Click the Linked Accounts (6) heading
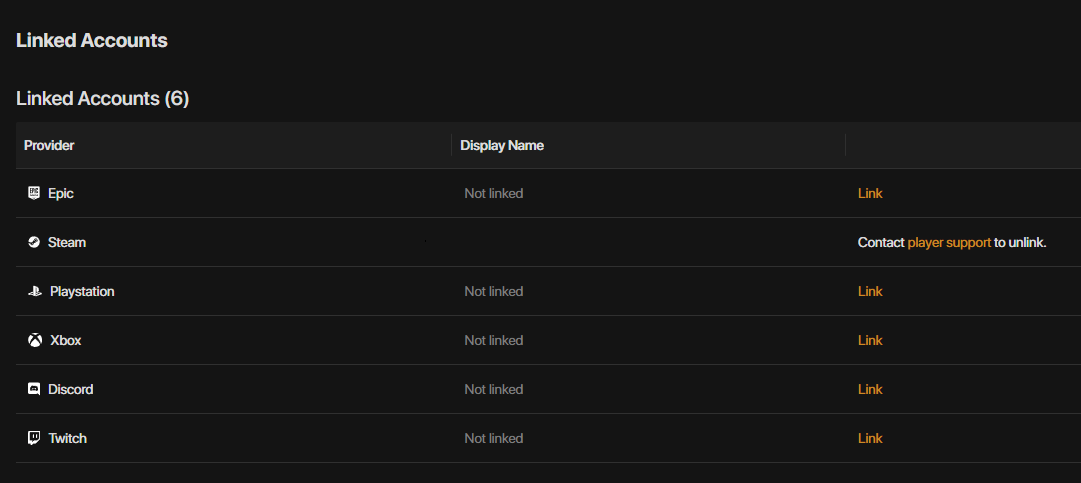Viewport: 1081px width, 483px height. click(103, 98)
